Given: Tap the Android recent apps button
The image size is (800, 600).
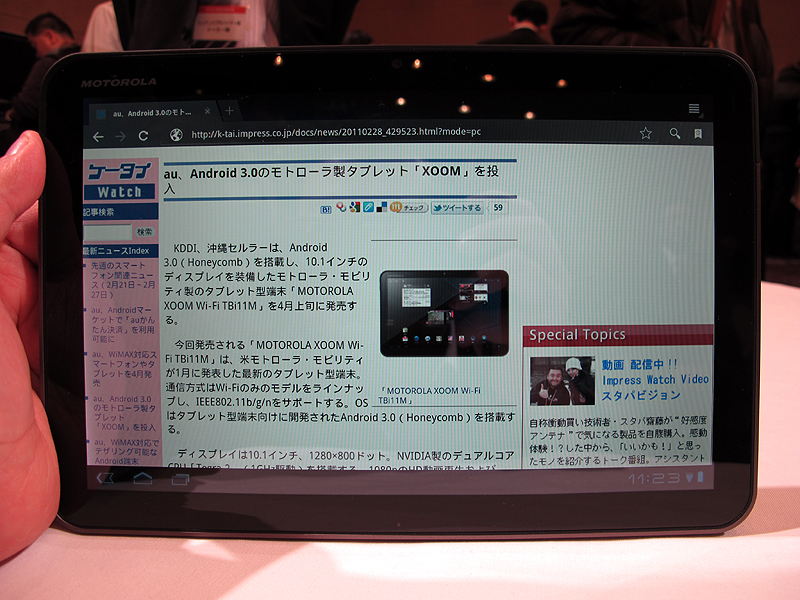Looking at the screenshot, I should point(180,479).
